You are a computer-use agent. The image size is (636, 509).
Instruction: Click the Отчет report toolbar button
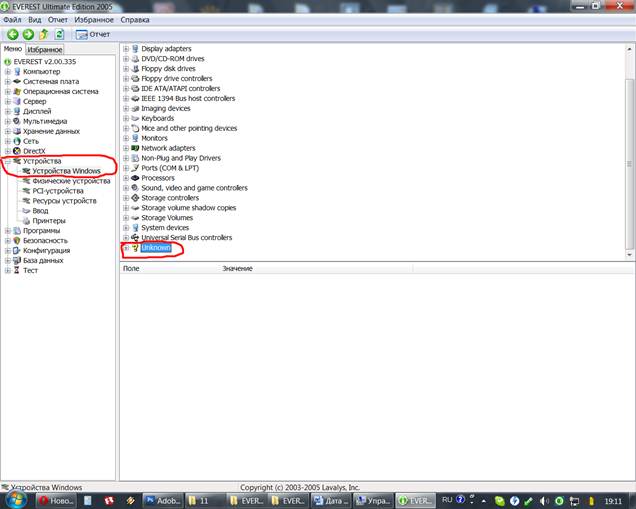click(x=93, y=34)
